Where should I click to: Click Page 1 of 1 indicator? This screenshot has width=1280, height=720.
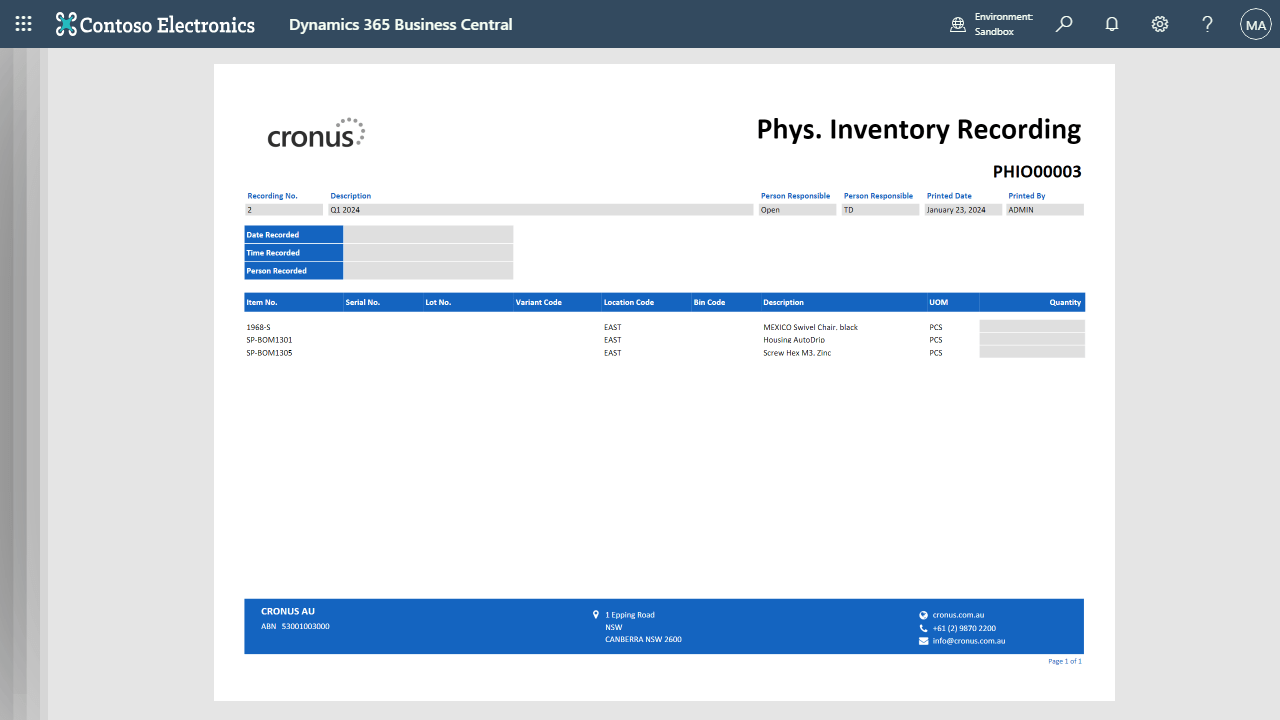1065,661
